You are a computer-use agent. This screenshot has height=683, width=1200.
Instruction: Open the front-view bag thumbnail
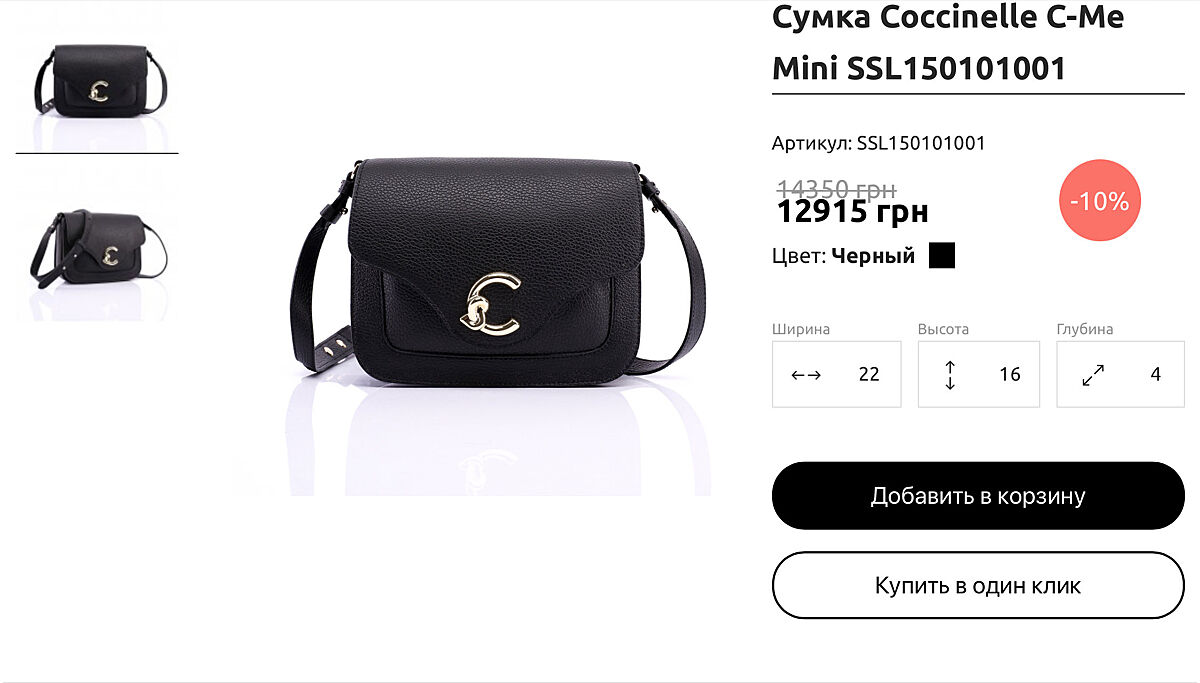[98, 88]
